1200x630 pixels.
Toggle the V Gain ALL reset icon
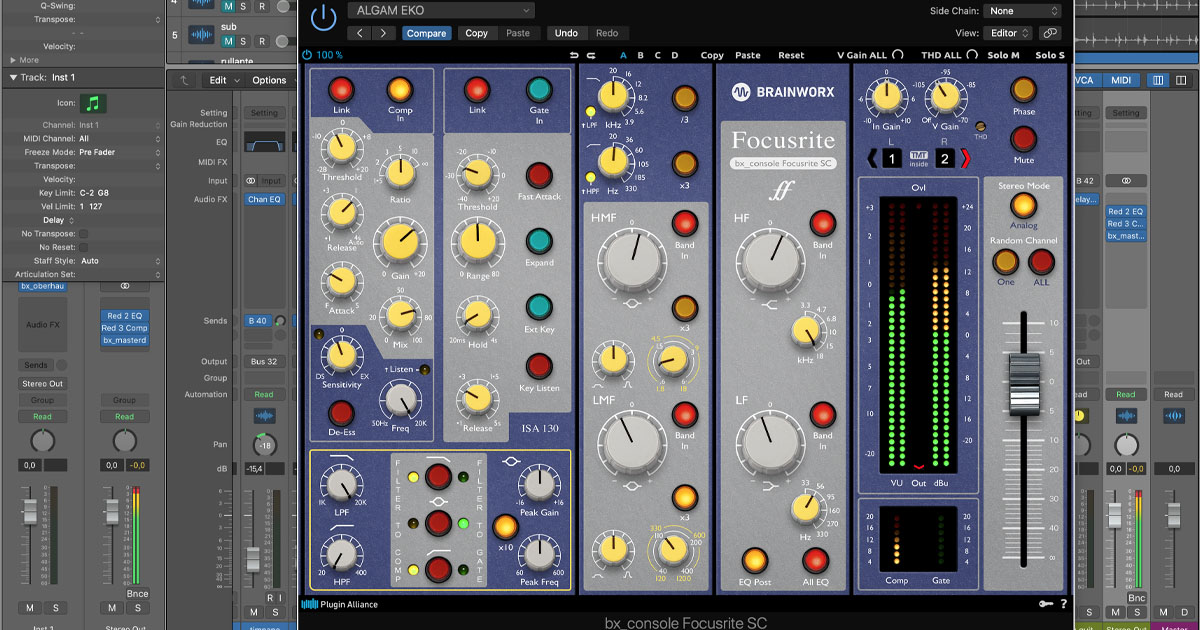[x=898, y=55]
